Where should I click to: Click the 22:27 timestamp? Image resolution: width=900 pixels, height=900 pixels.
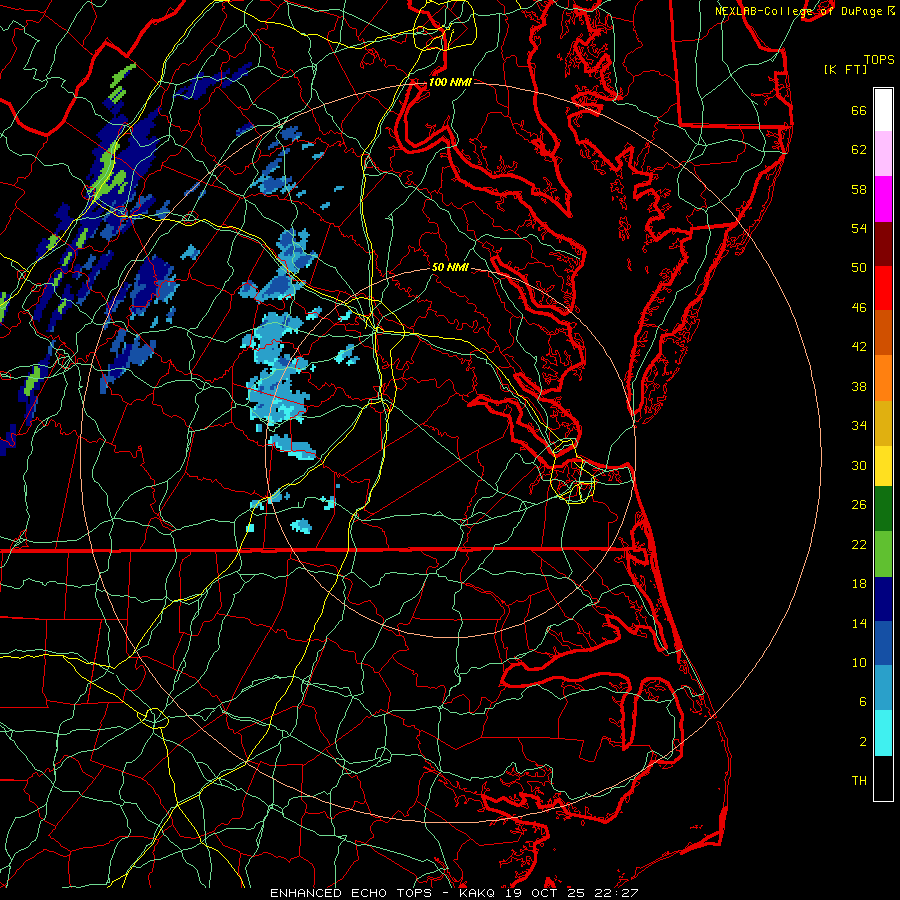tap(618, 893)
